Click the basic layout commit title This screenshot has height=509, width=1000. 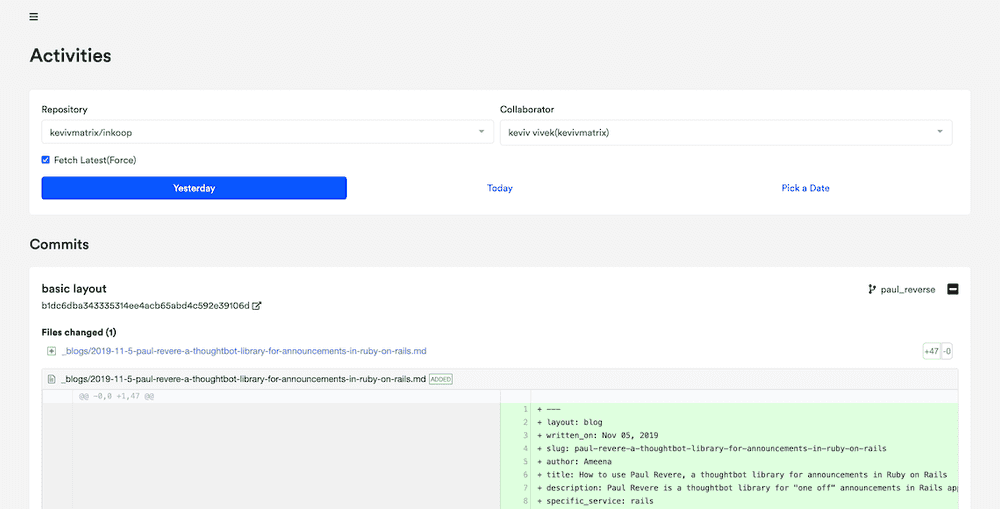click(74, 289)
